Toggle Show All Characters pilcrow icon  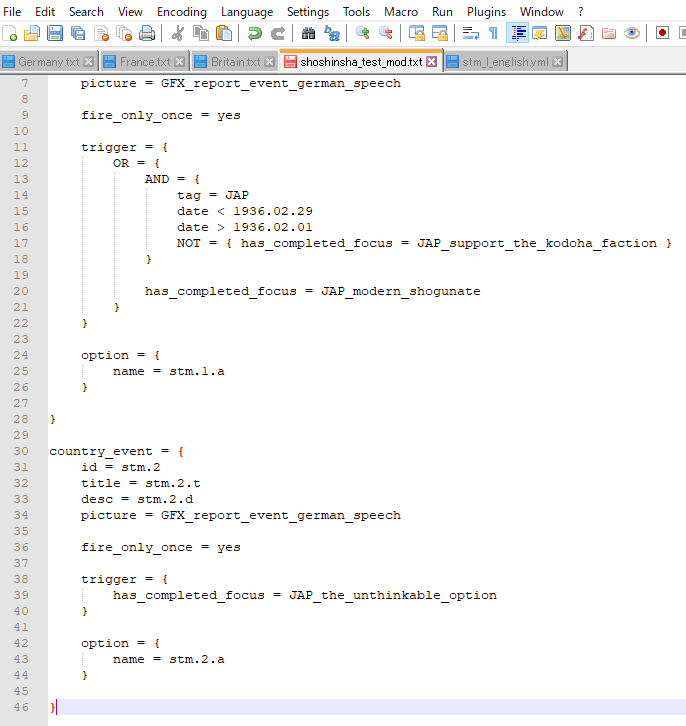pos(493,33)
